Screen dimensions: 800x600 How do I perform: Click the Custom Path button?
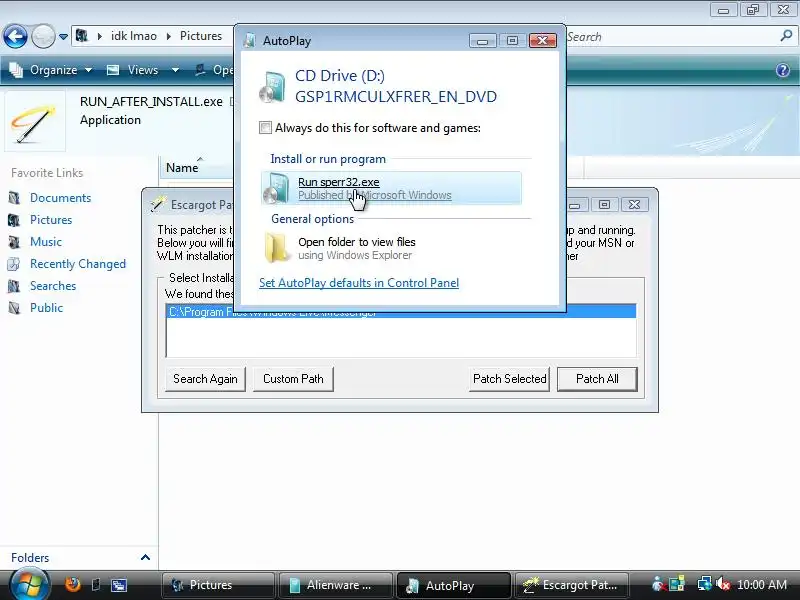tap(293, 379)
